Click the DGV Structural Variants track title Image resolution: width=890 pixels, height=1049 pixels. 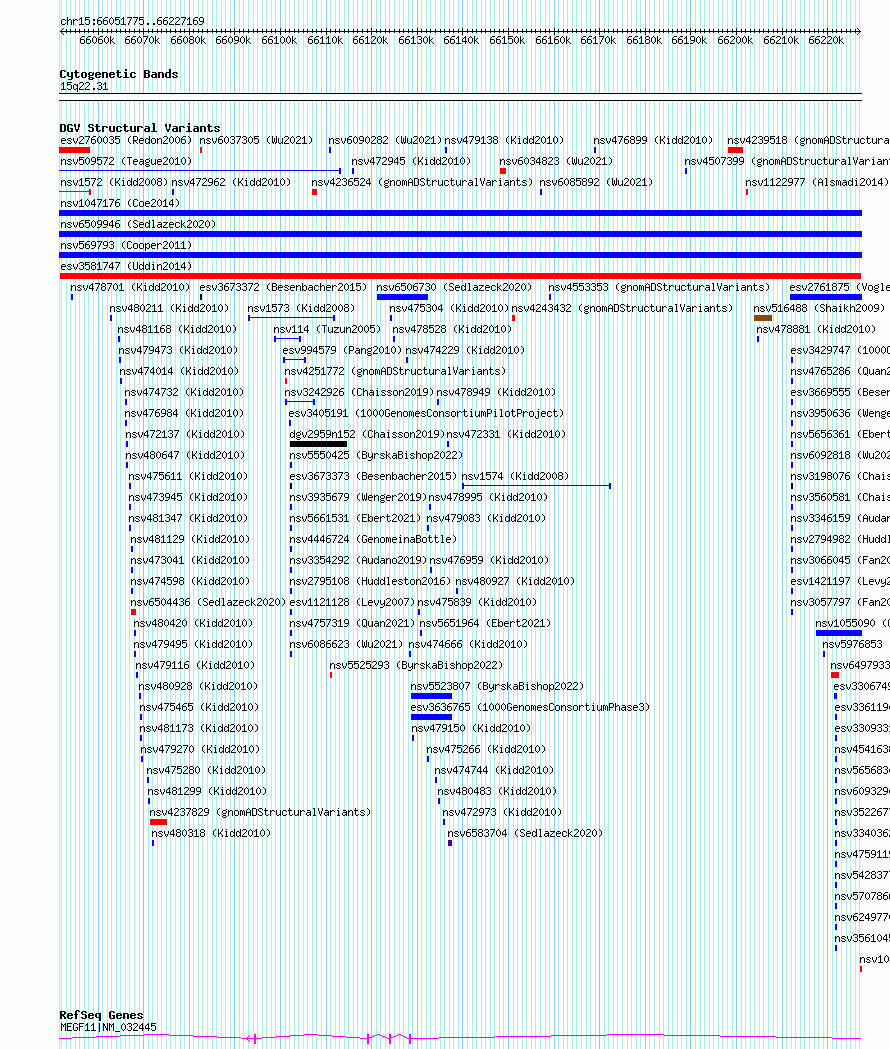point(140,128)
